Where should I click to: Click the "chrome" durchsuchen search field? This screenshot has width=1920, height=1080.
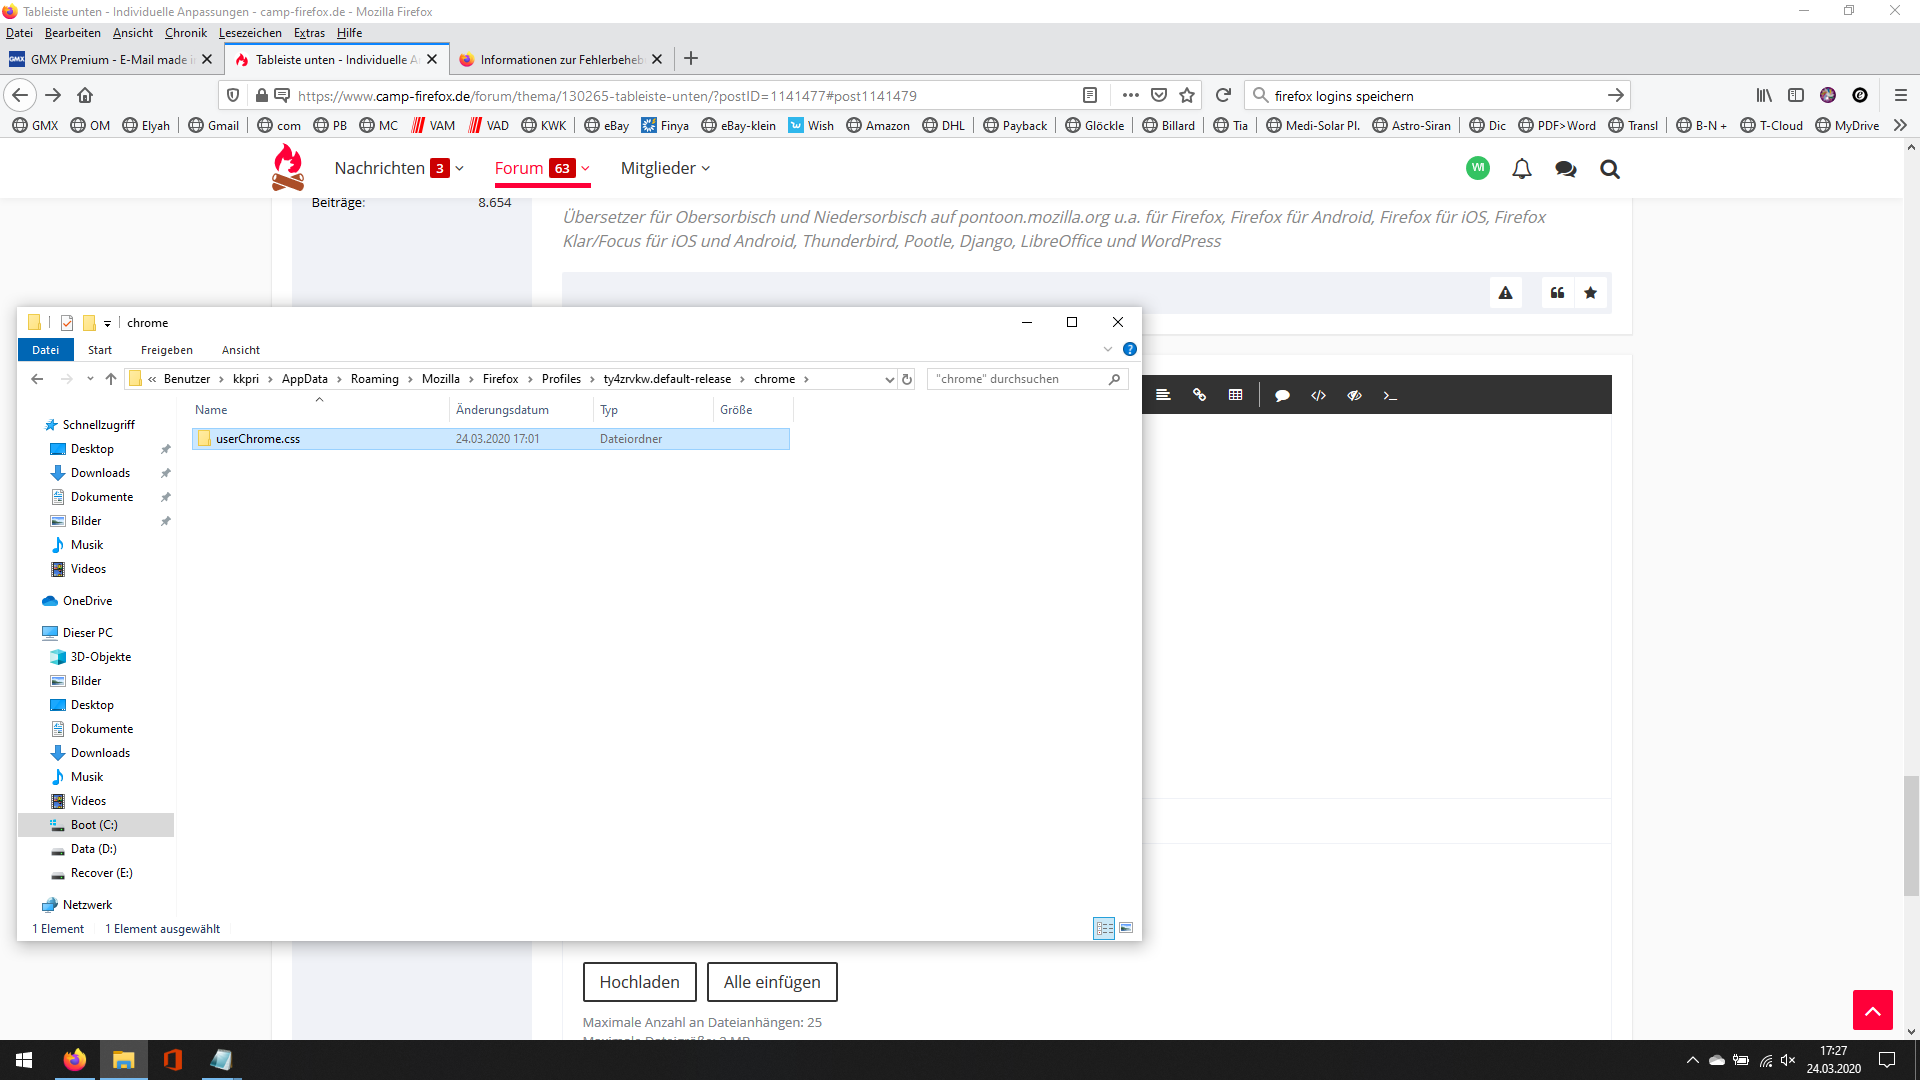pyautogui.click(x=1015, y=379)
